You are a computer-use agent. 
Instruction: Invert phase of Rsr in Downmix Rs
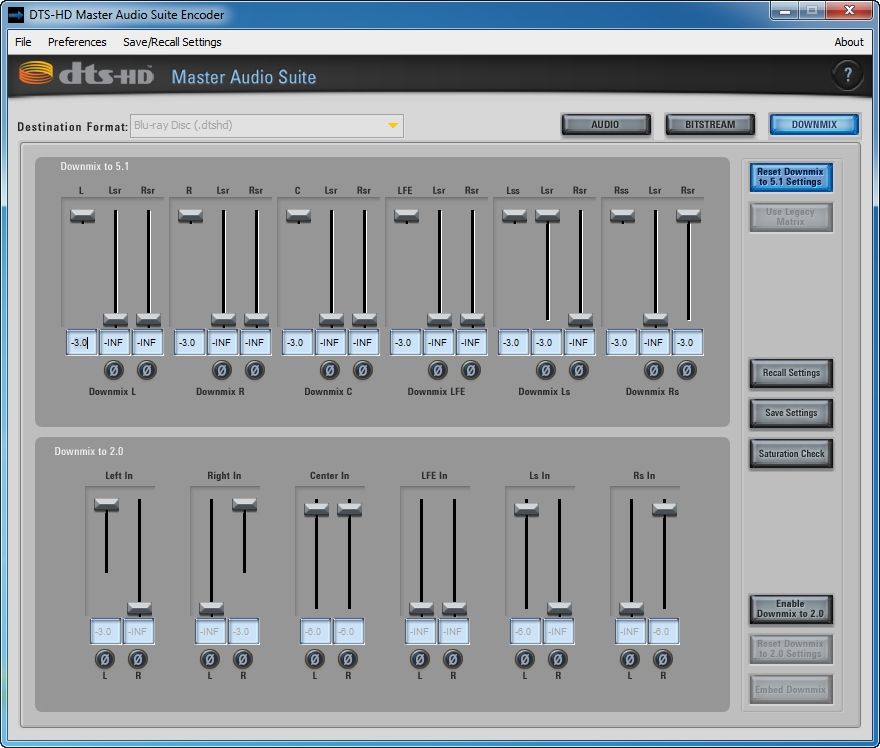coord(687,370)
